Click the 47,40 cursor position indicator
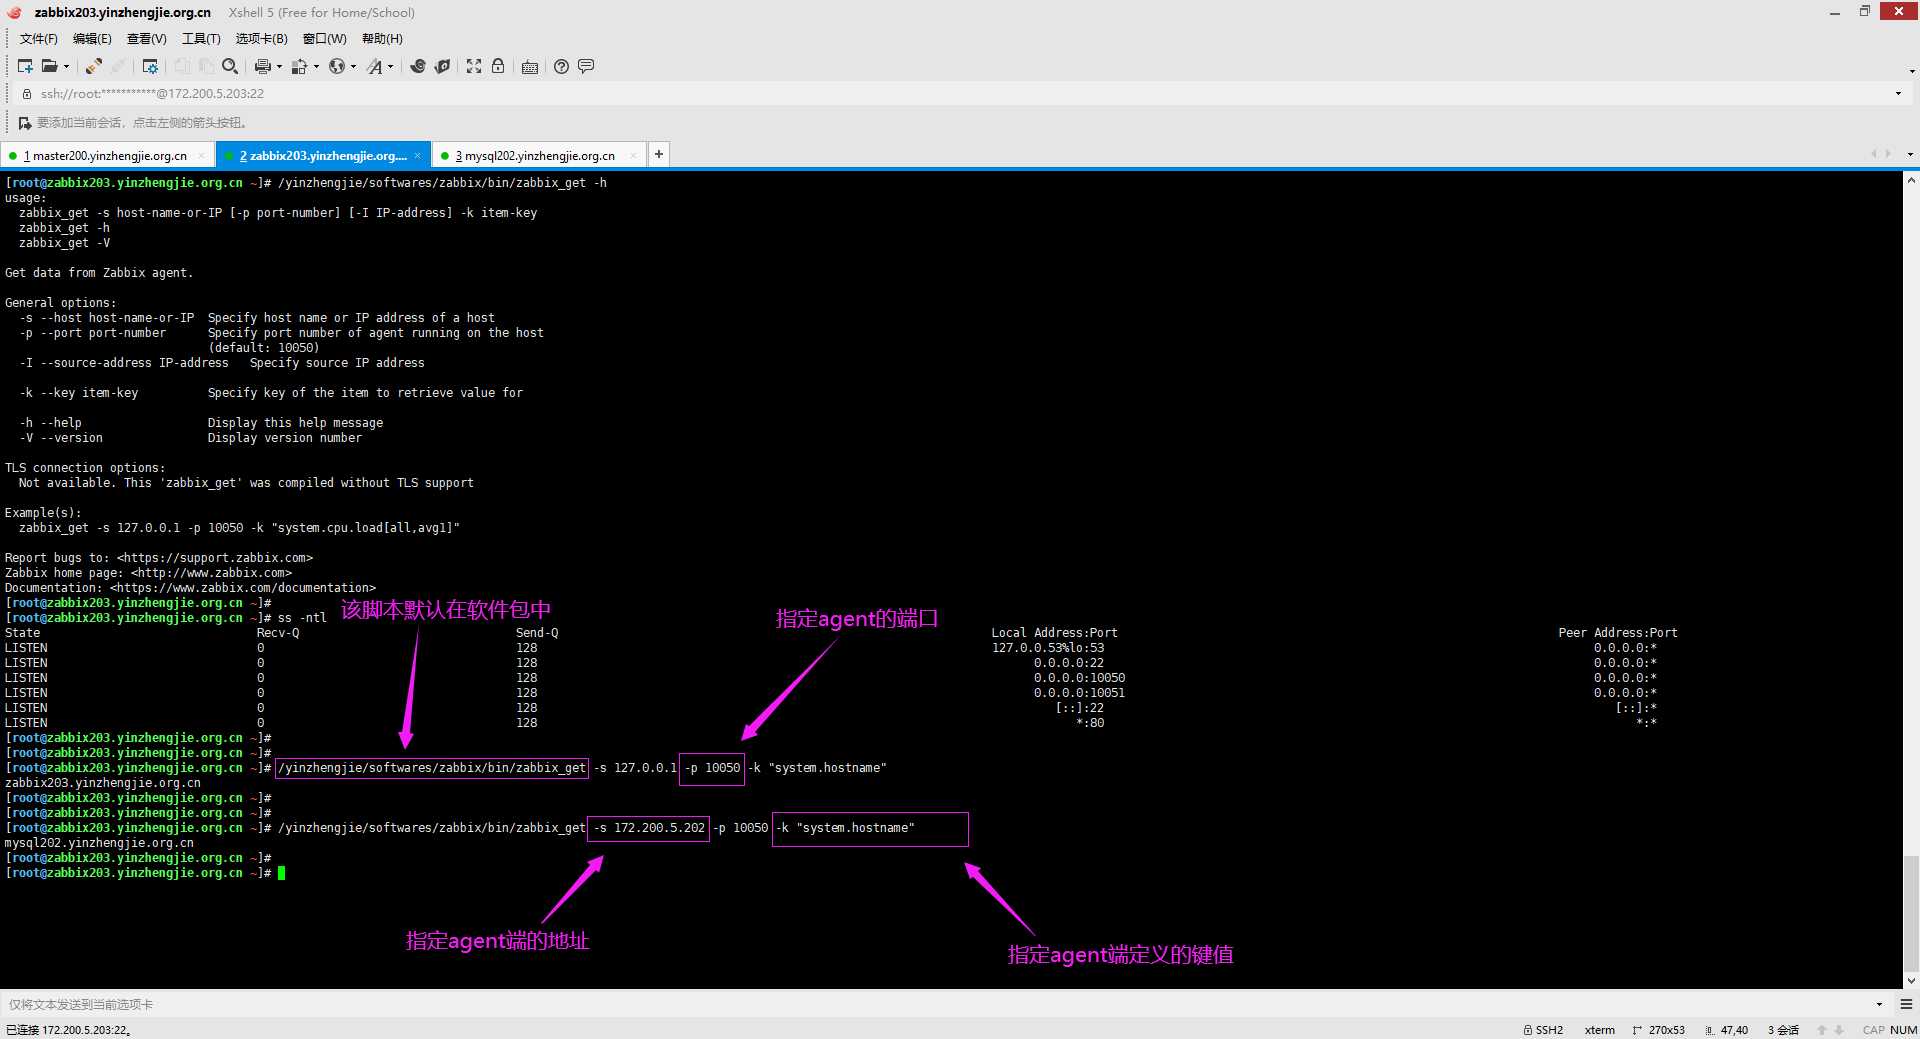This screenshot has height=1039, width=1920. pos(1727,1030)
